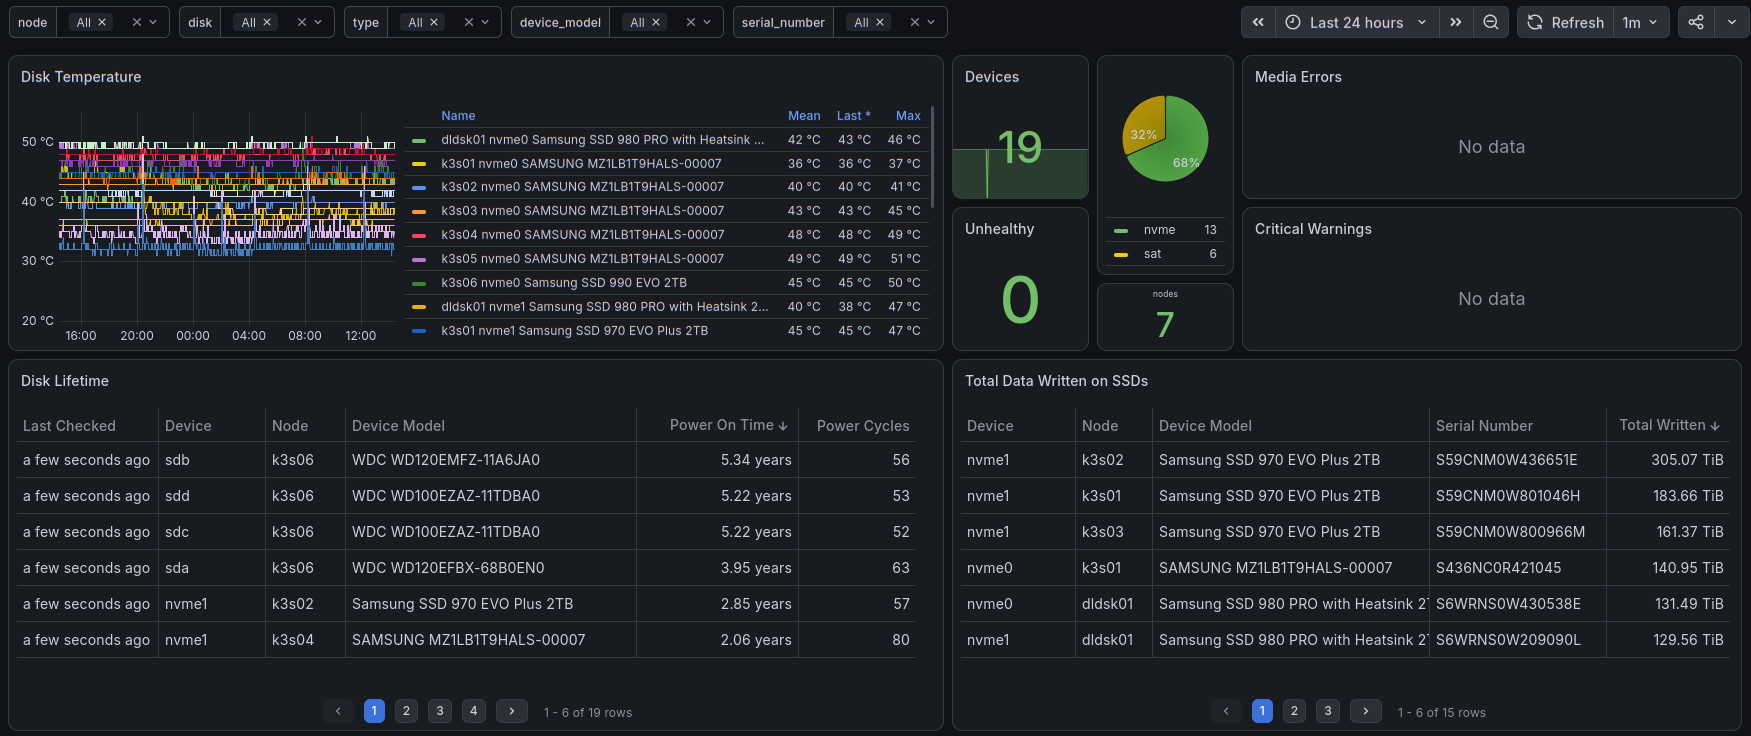The image size is (1751, 736).
Task: Open page 3 of Disk Lifetime table
Action: coord(440,711)
